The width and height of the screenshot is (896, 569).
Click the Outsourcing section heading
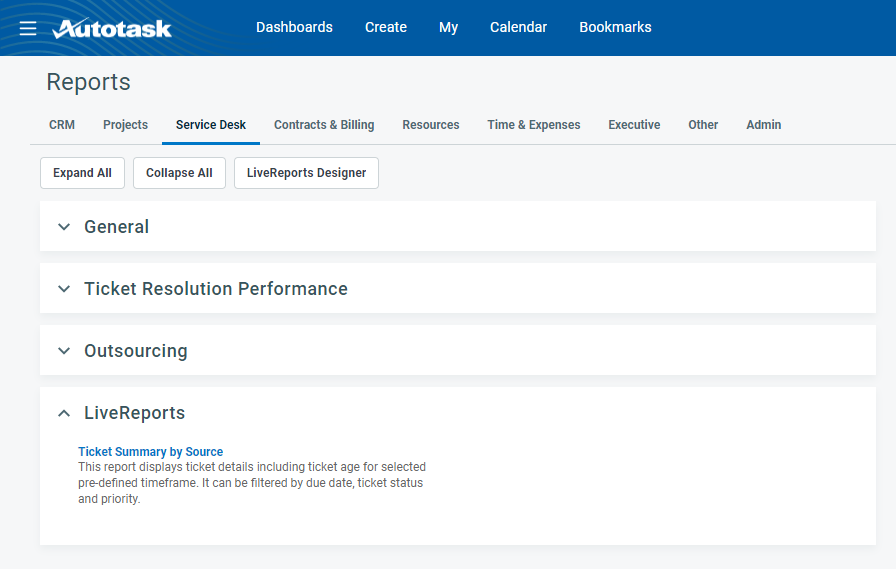point(136,351)
